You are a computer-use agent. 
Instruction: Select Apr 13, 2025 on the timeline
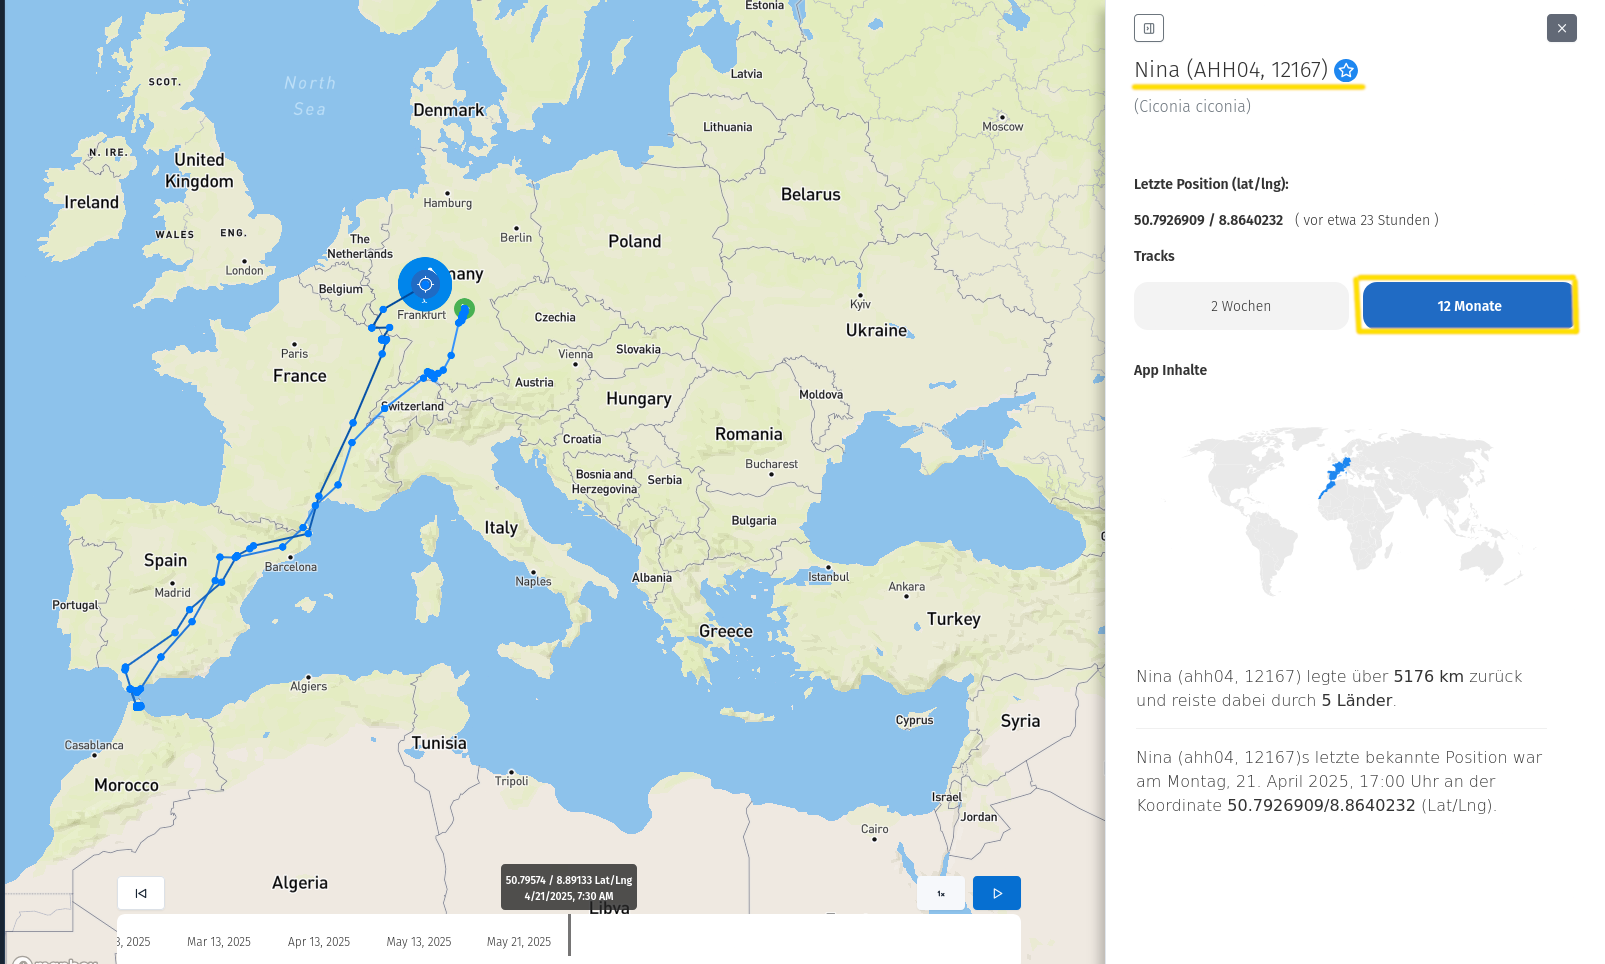click(x=318, y=942)
